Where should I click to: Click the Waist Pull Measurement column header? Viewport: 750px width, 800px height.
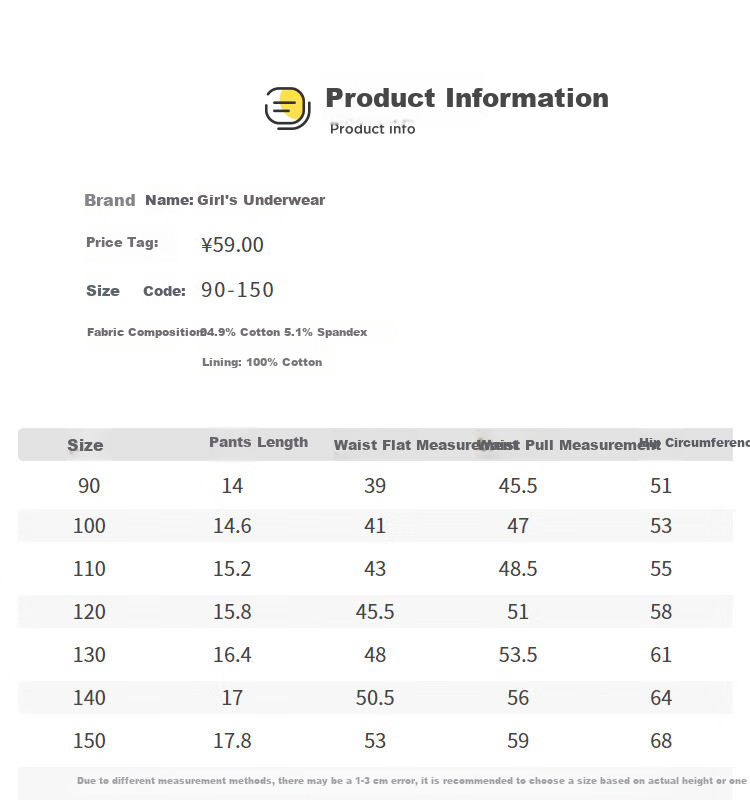pyautogui.click(x=569, y=445)
